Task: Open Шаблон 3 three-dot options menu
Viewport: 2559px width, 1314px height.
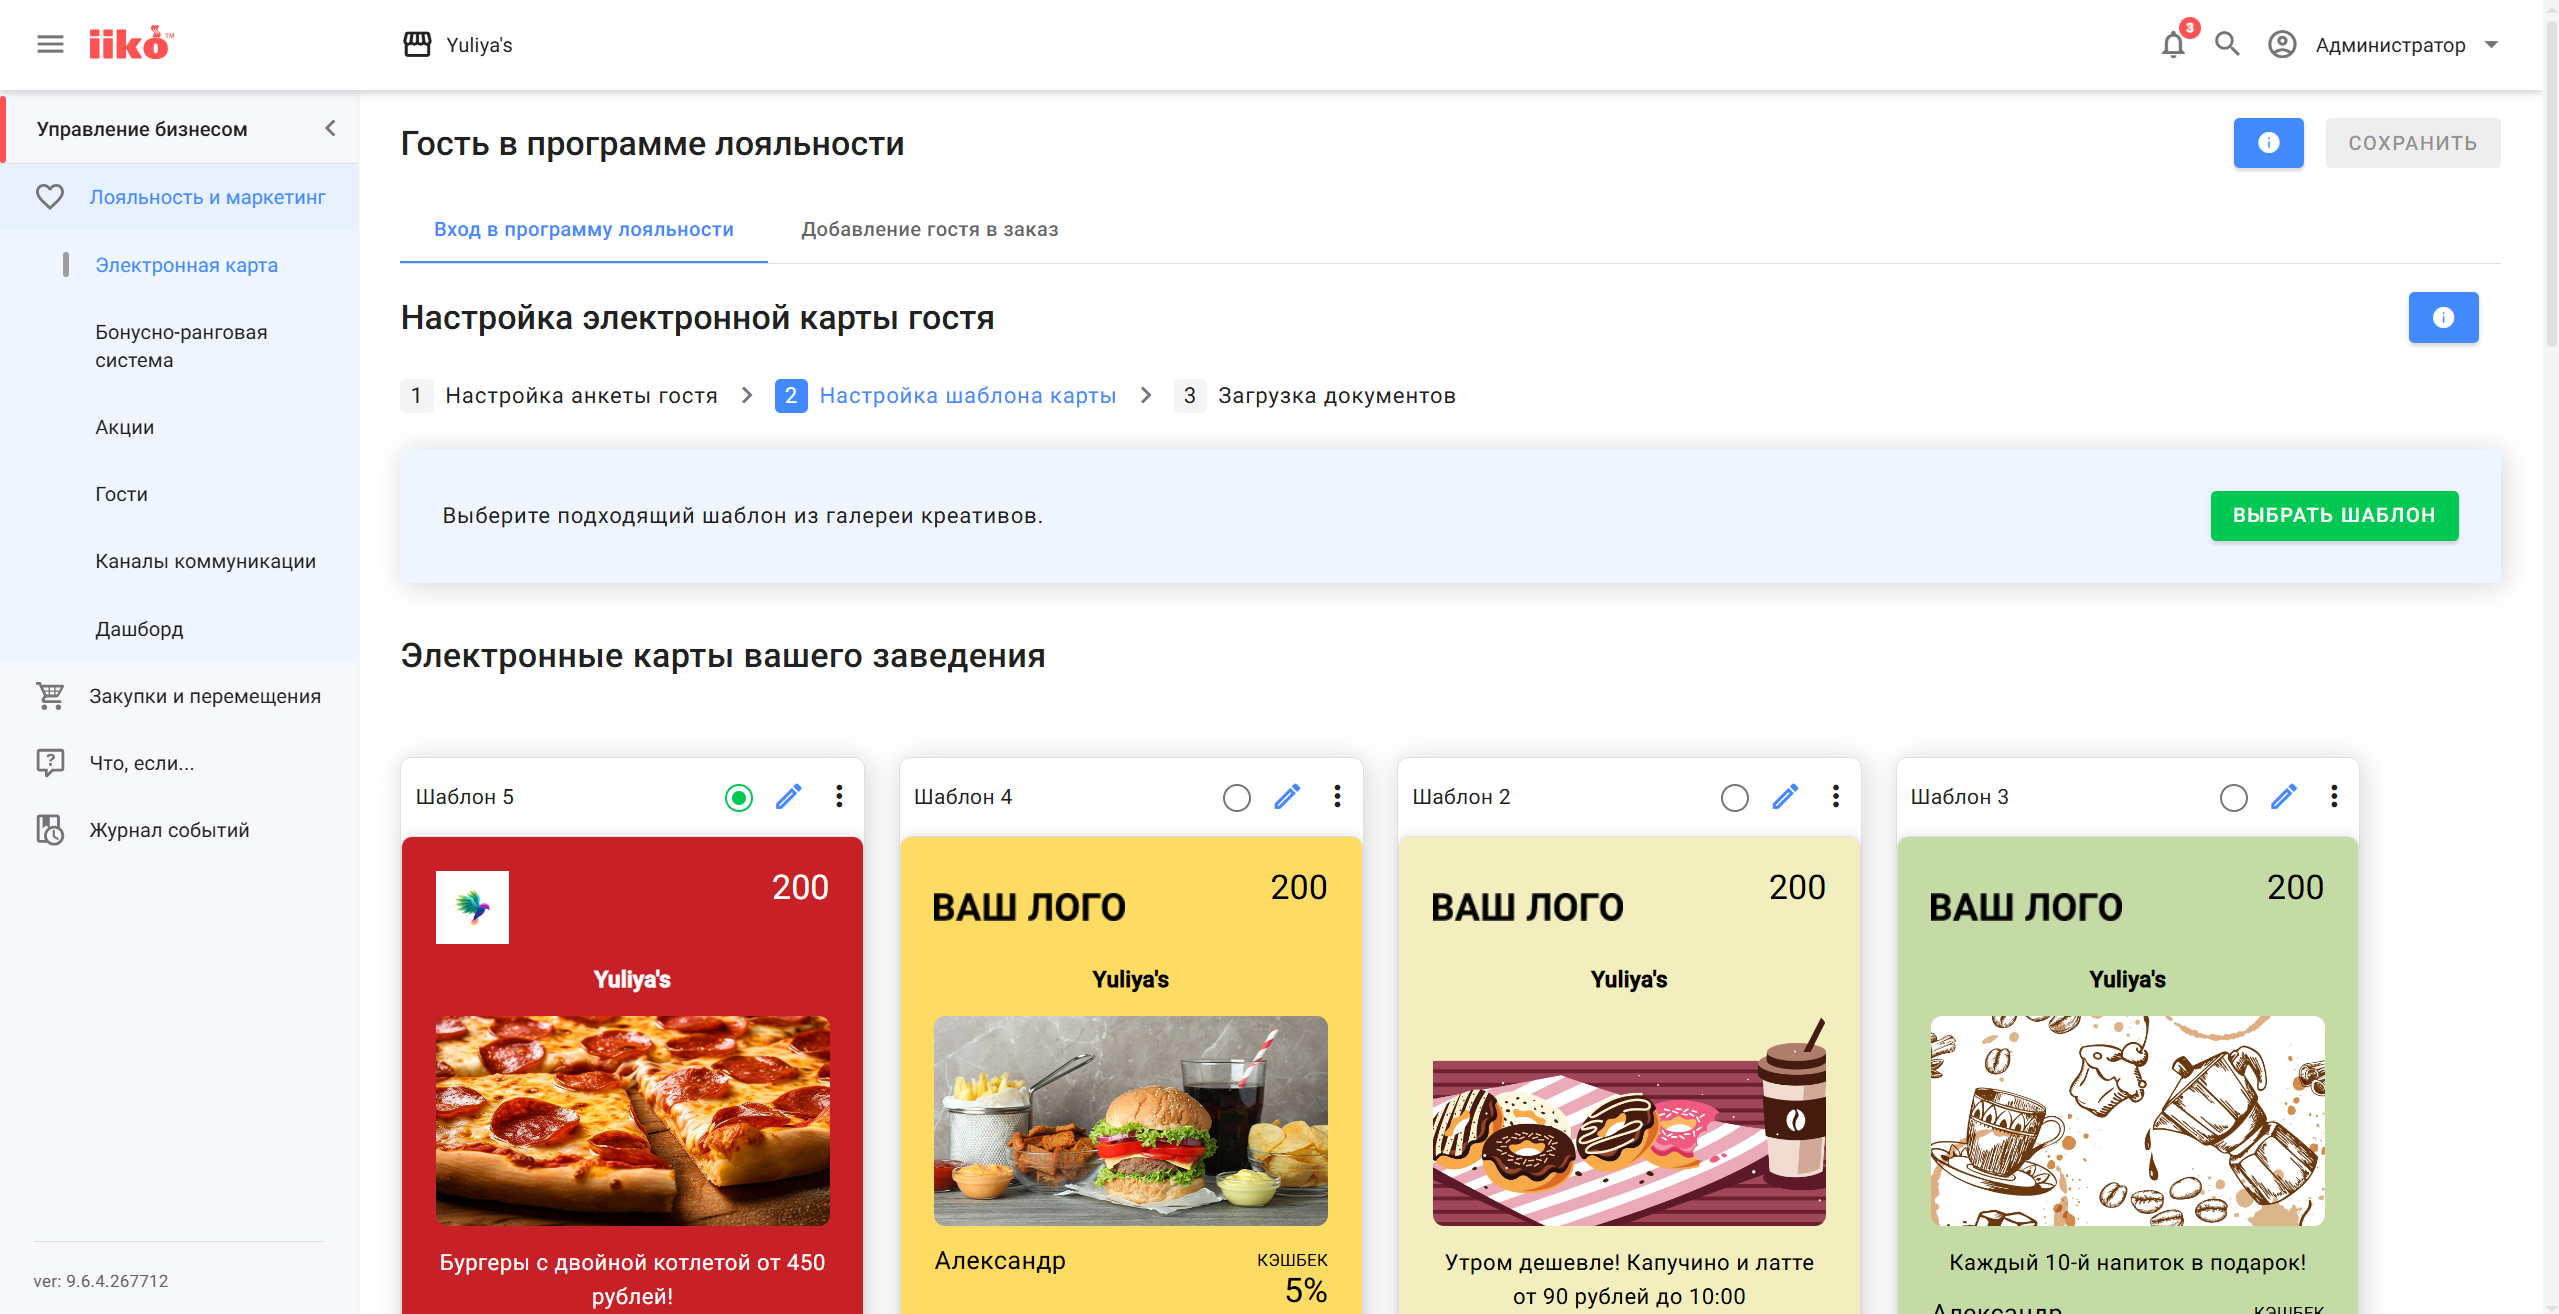Action: 2334,796
